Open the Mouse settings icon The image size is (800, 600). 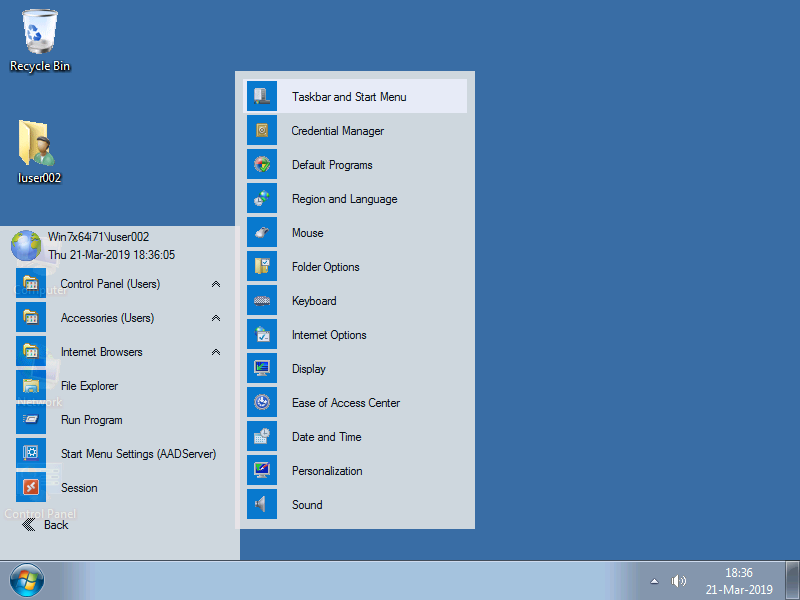(x=262, y=233)
